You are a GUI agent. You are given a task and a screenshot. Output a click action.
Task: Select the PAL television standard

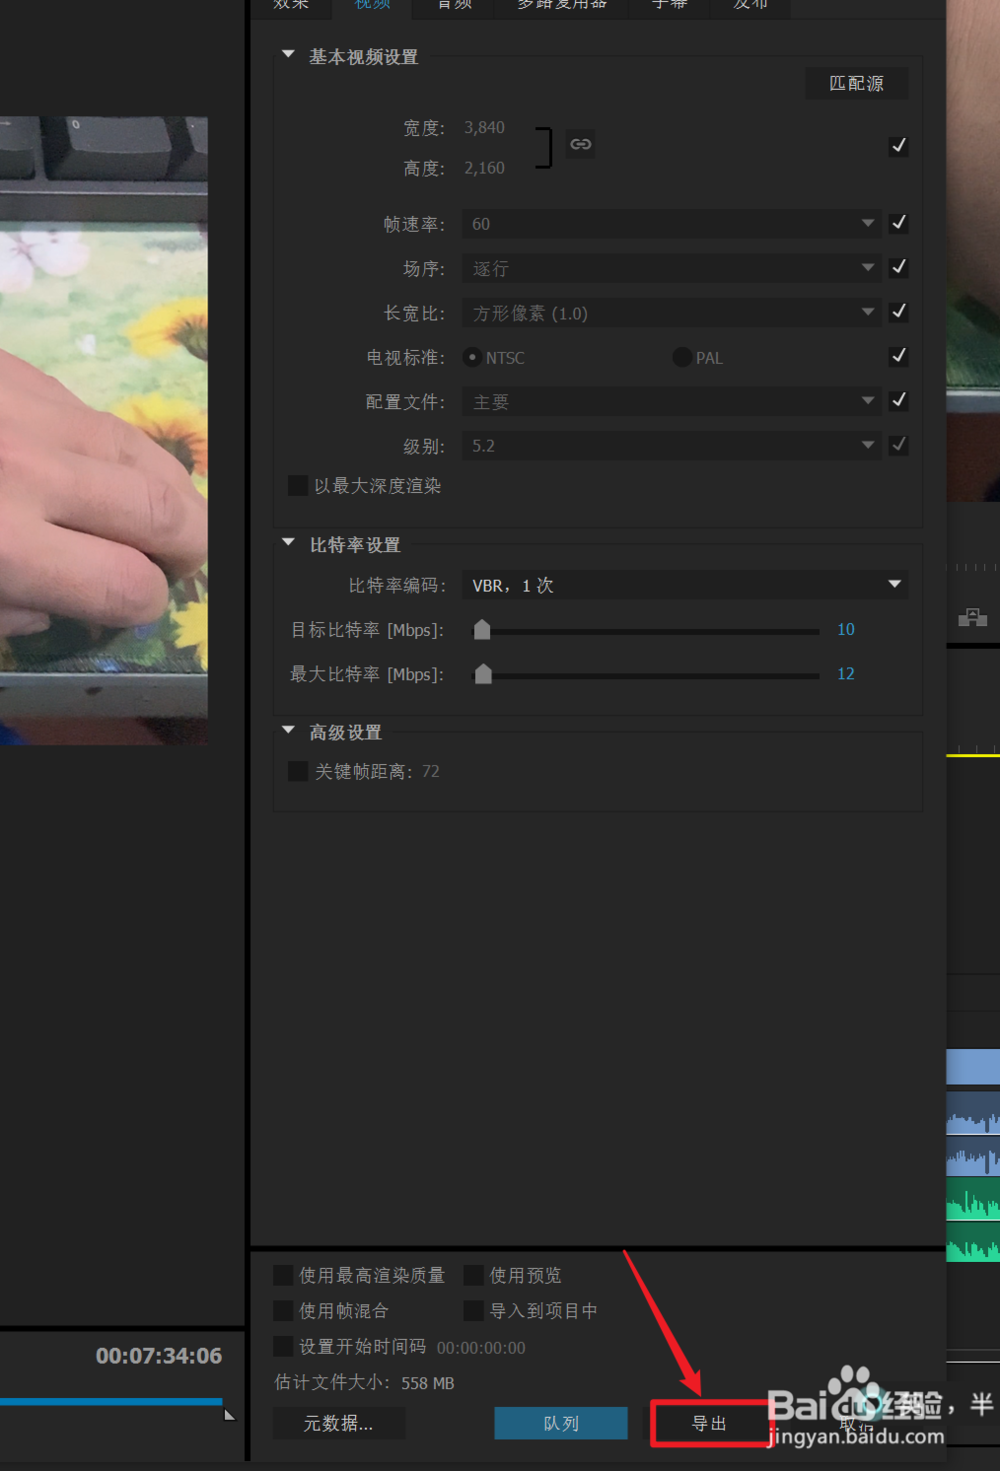[681, 356]
